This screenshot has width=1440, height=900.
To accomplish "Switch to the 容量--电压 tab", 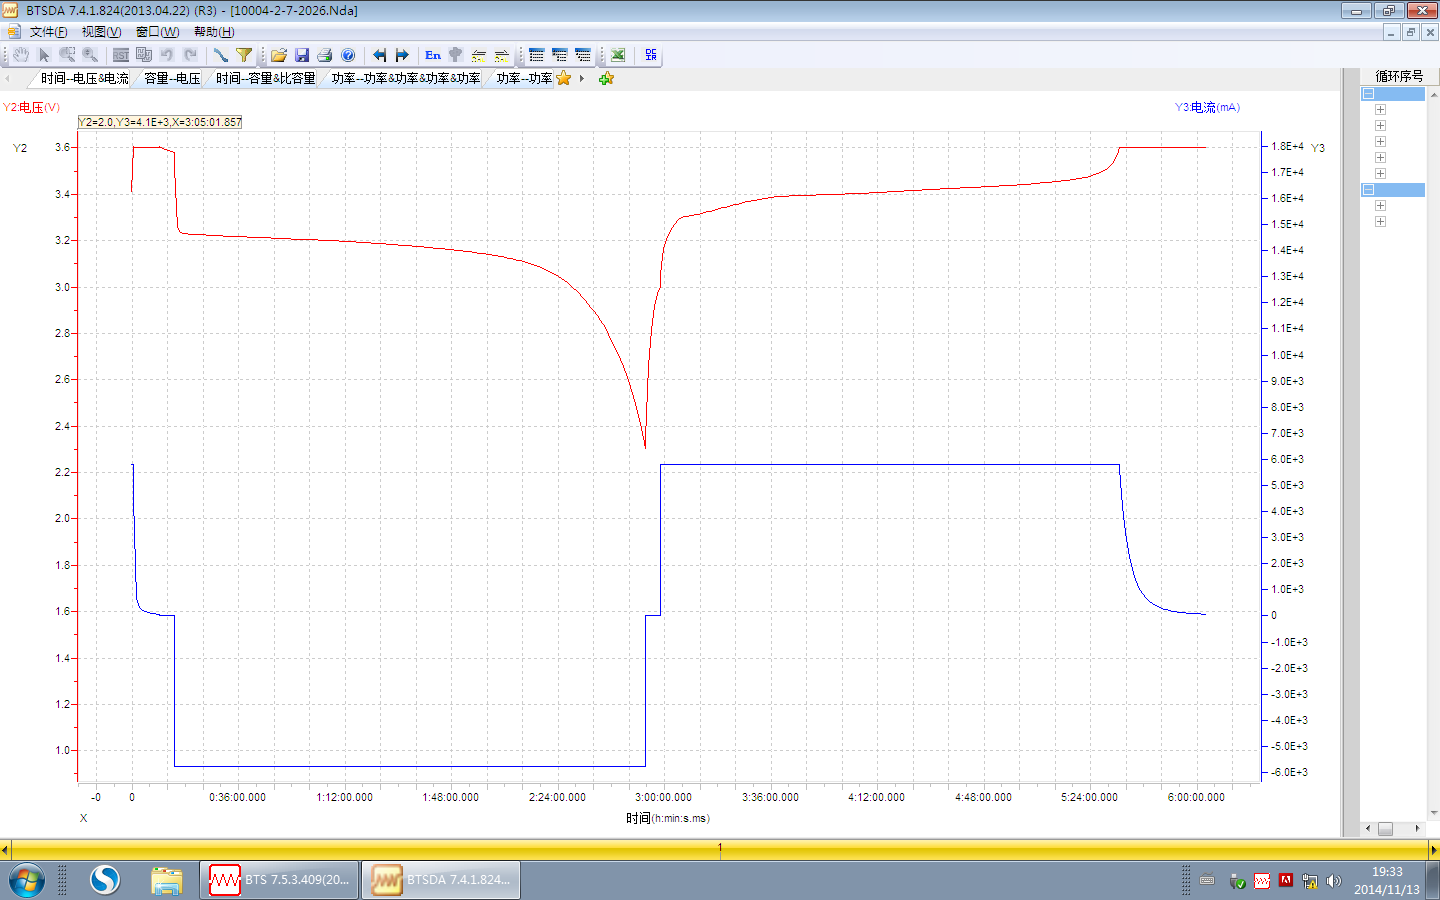I will click(x=172, y=78).
